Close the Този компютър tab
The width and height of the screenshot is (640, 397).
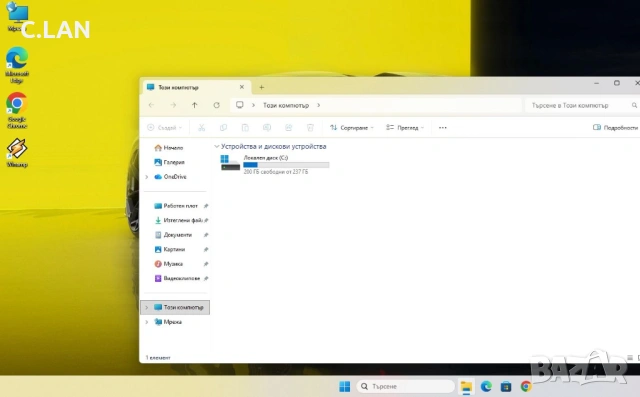pyautogui.click(x=242, y=87)
